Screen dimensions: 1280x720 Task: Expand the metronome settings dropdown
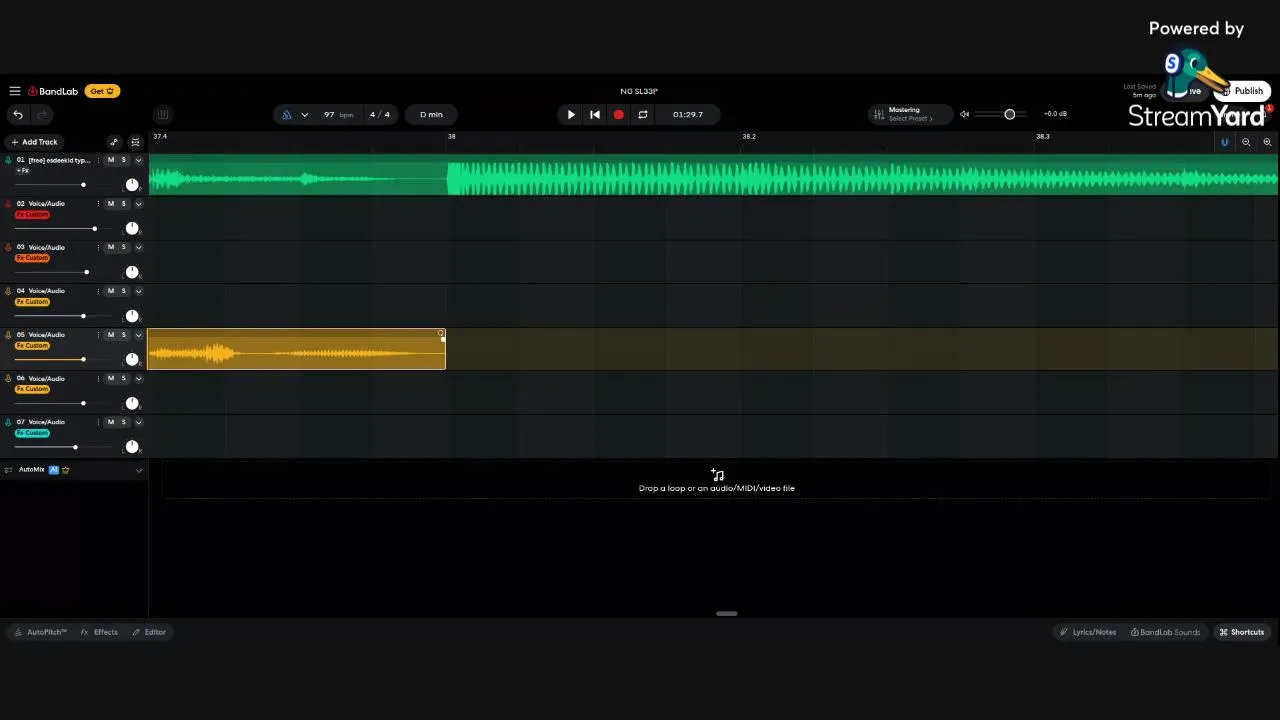click(304, 115)
